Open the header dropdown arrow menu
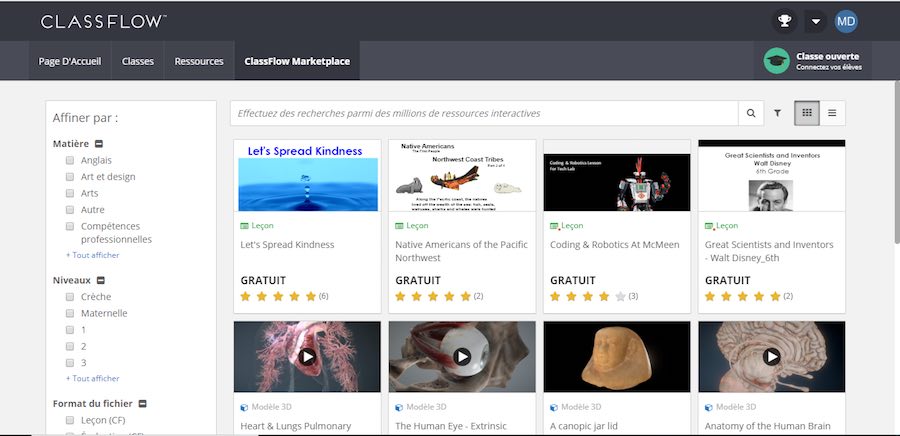This screenshot has width=900, height=436. 816,21
